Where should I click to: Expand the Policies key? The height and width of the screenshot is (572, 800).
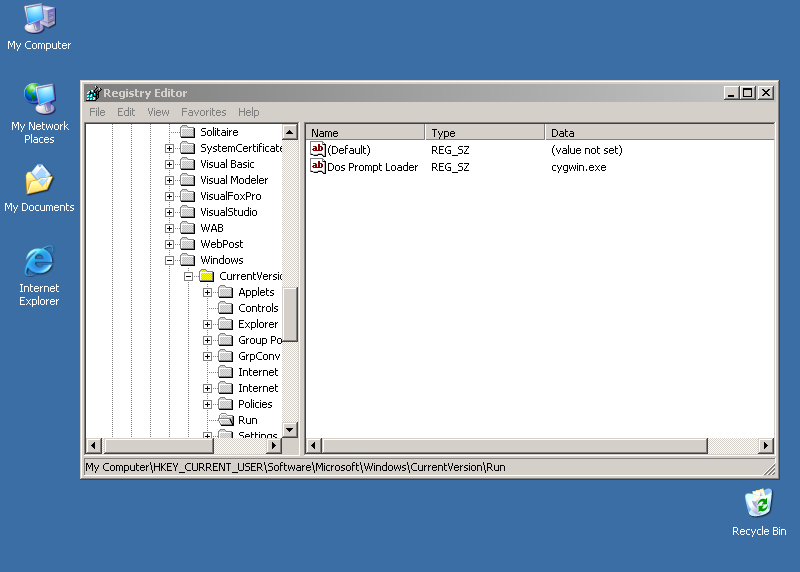click(207, 405)
